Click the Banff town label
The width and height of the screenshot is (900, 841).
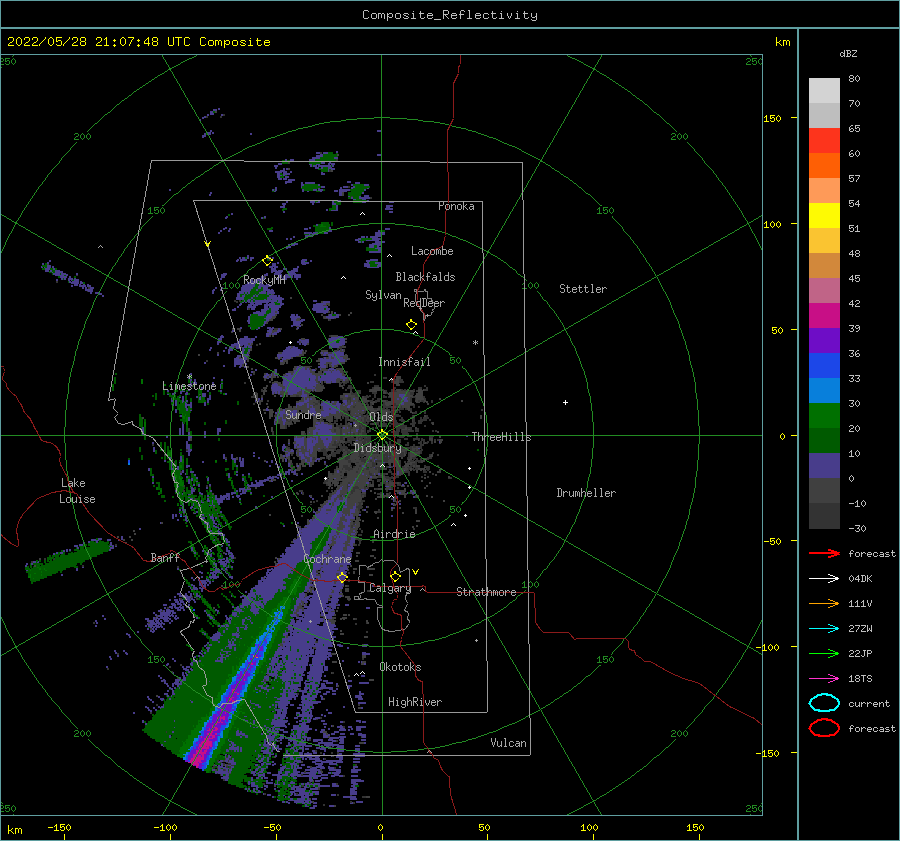pyautogui.click(x=165, y=557)
